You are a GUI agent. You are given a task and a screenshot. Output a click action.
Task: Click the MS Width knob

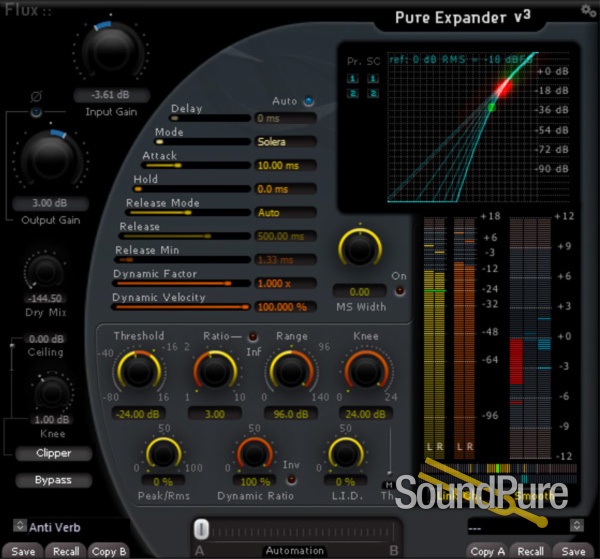360,248
